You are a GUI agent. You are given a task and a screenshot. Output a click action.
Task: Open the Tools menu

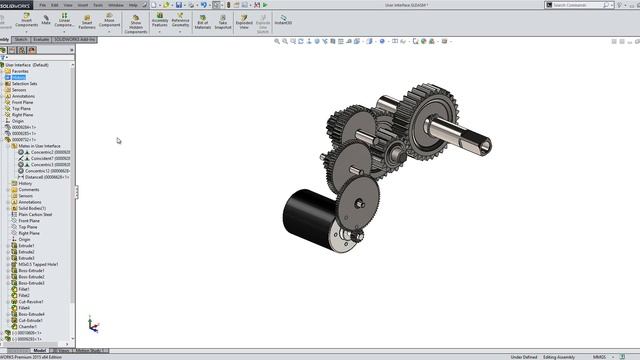(x=98, y=5)
